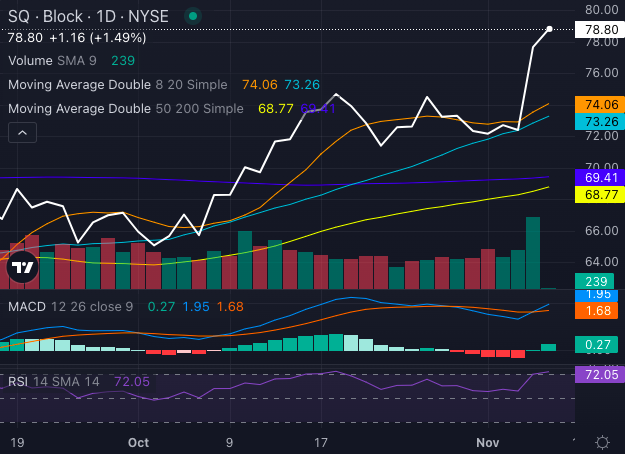Click the purple 69.41 price tag

[x=598, y=177]
